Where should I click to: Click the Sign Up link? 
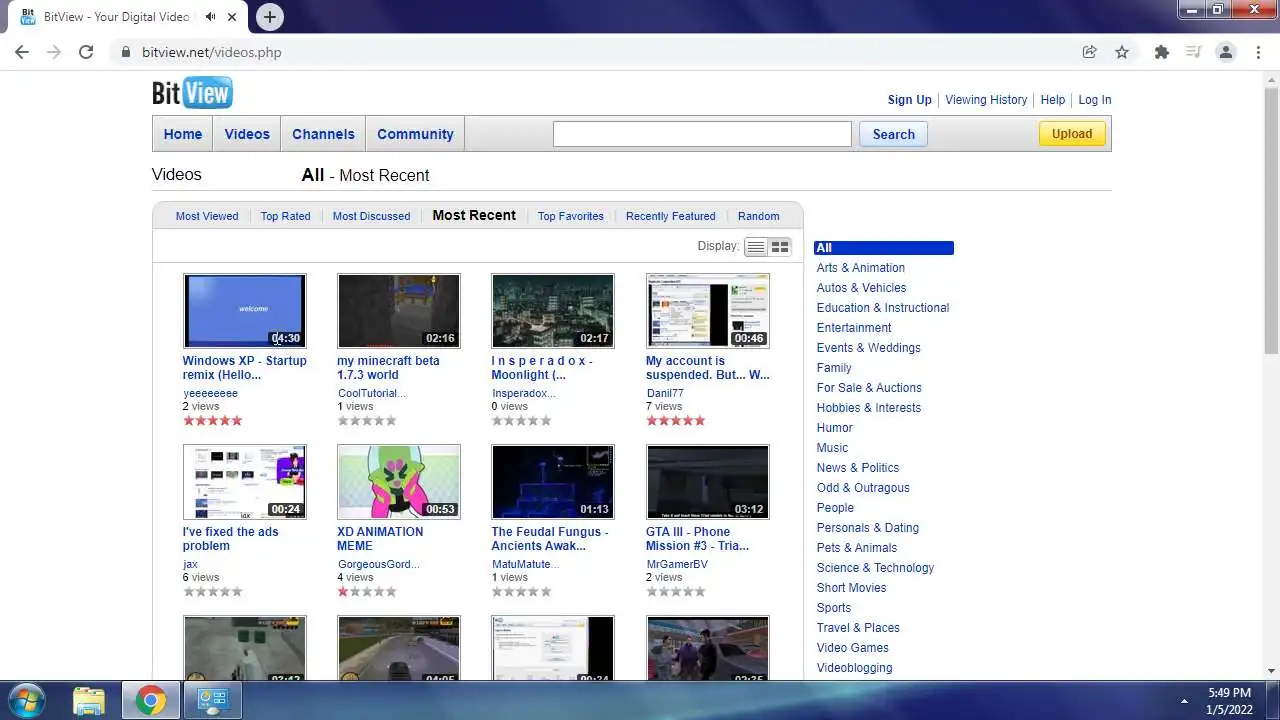[910, 100]
